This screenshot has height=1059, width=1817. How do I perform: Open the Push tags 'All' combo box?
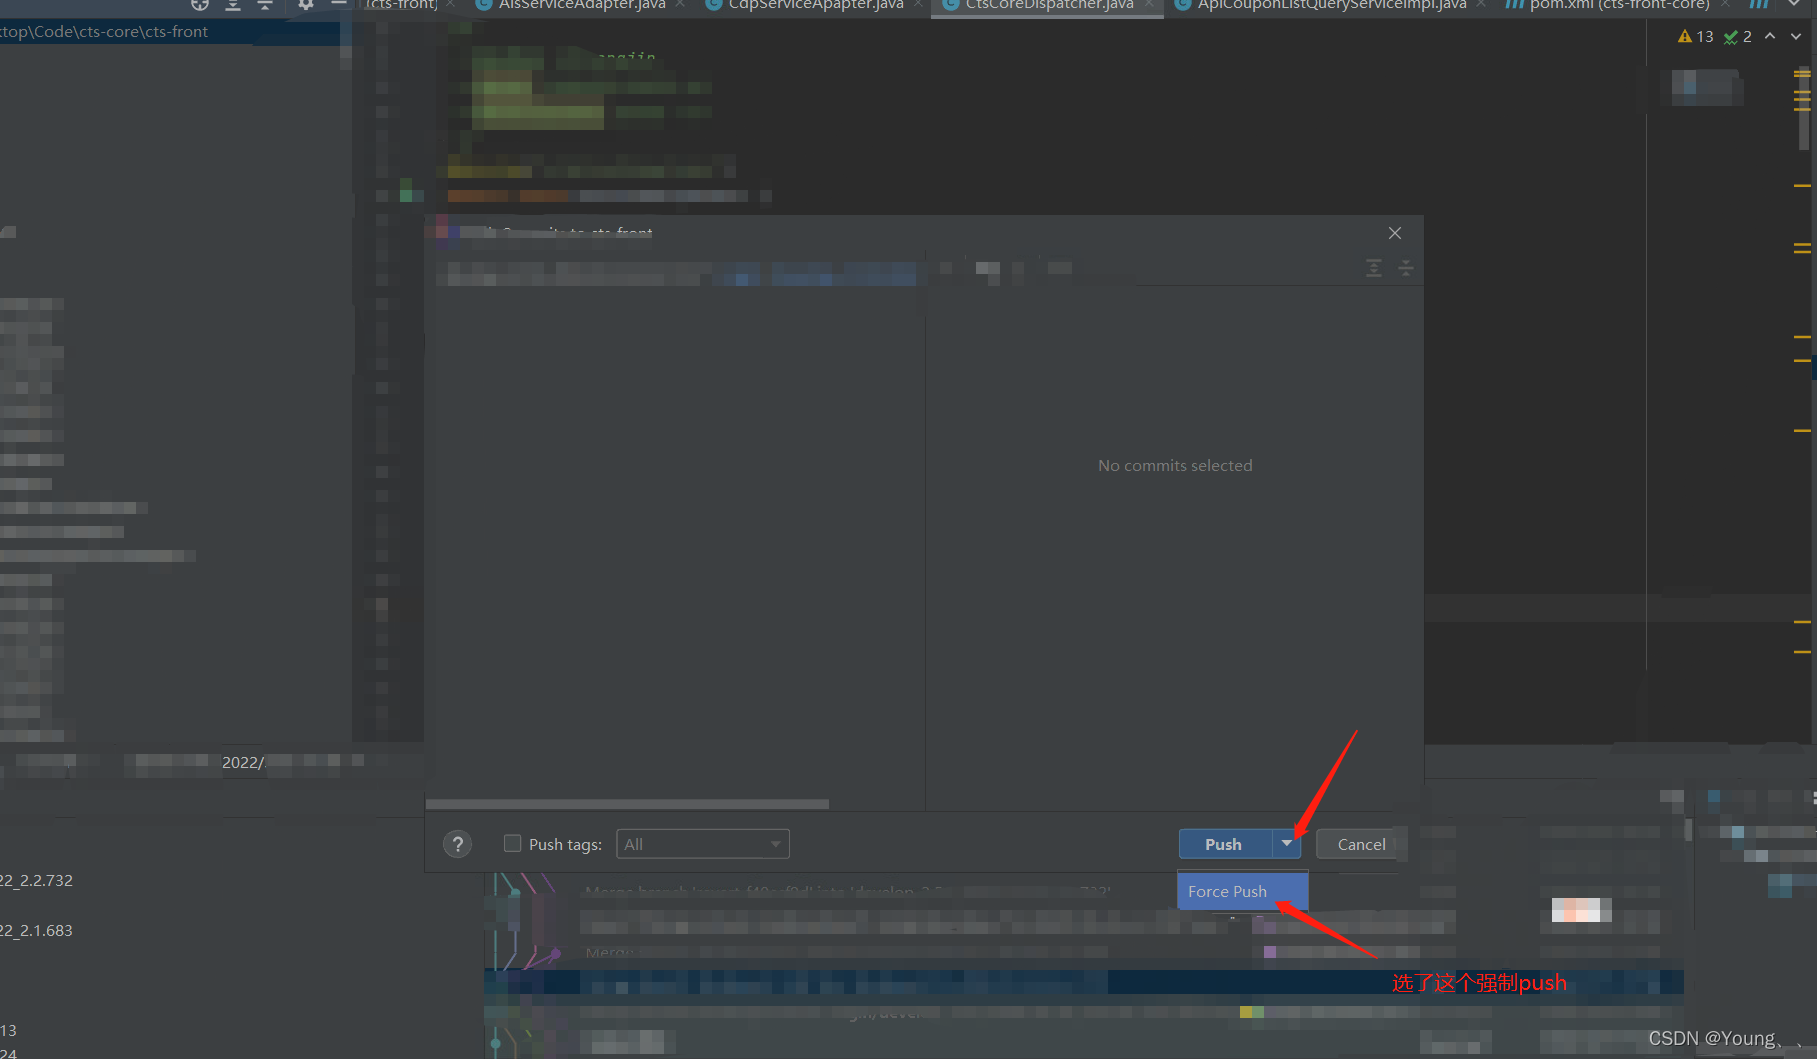[703, 844]
